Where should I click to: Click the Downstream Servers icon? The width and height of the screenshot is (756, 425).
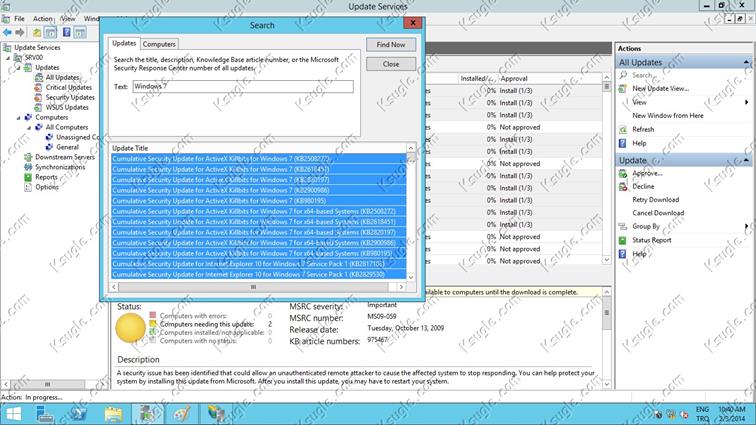[28, 157]
